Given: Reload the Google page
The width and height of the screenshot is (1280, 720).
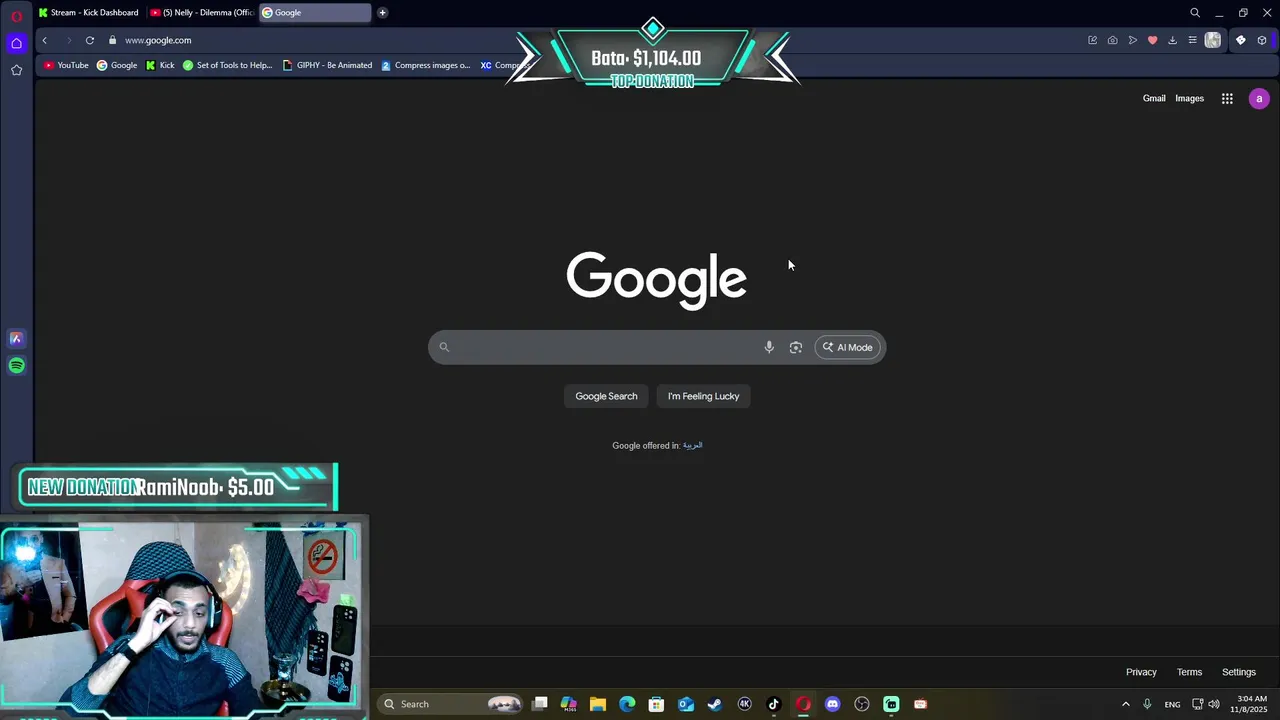Looking at the screenshot, I should click(x=90, y=40).
